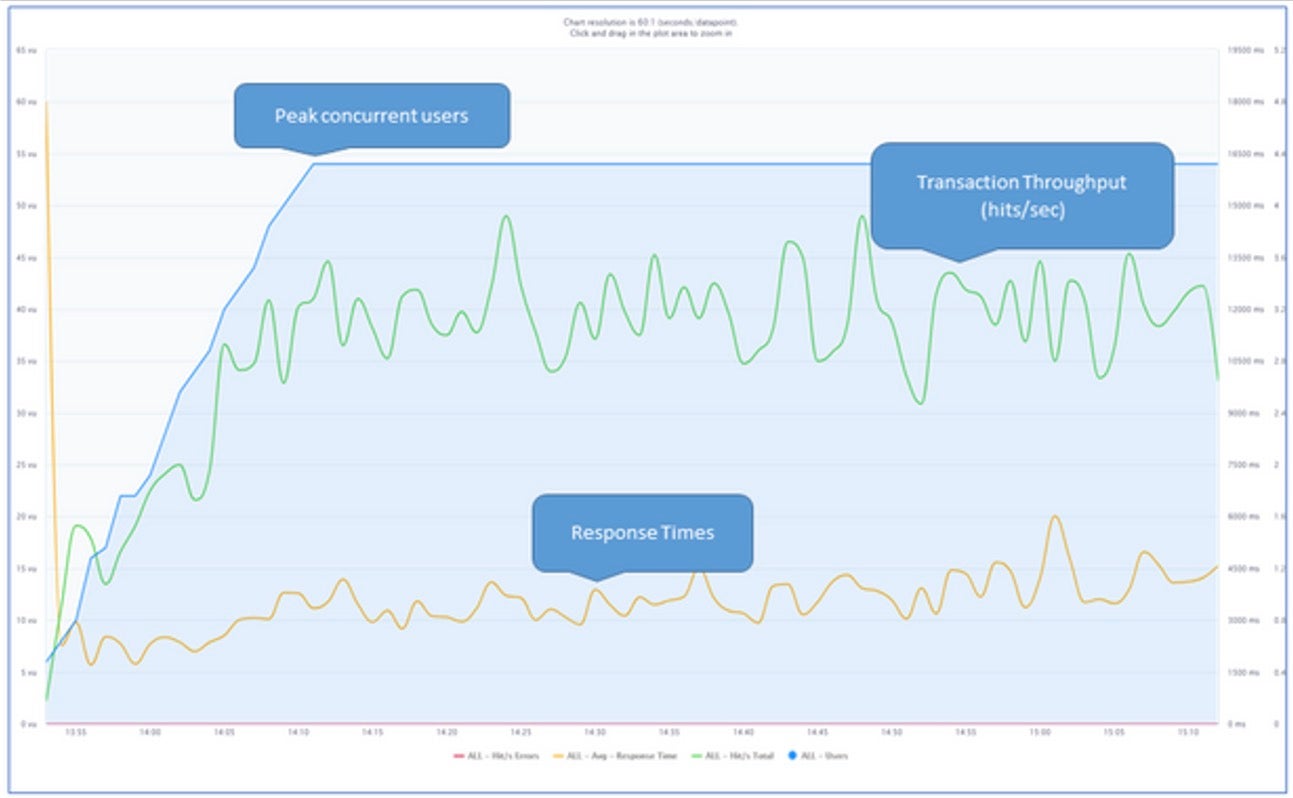Select the Peak concurrent users callout bubble
This screenshot has width=1293, height=798.
pos(372,115)
